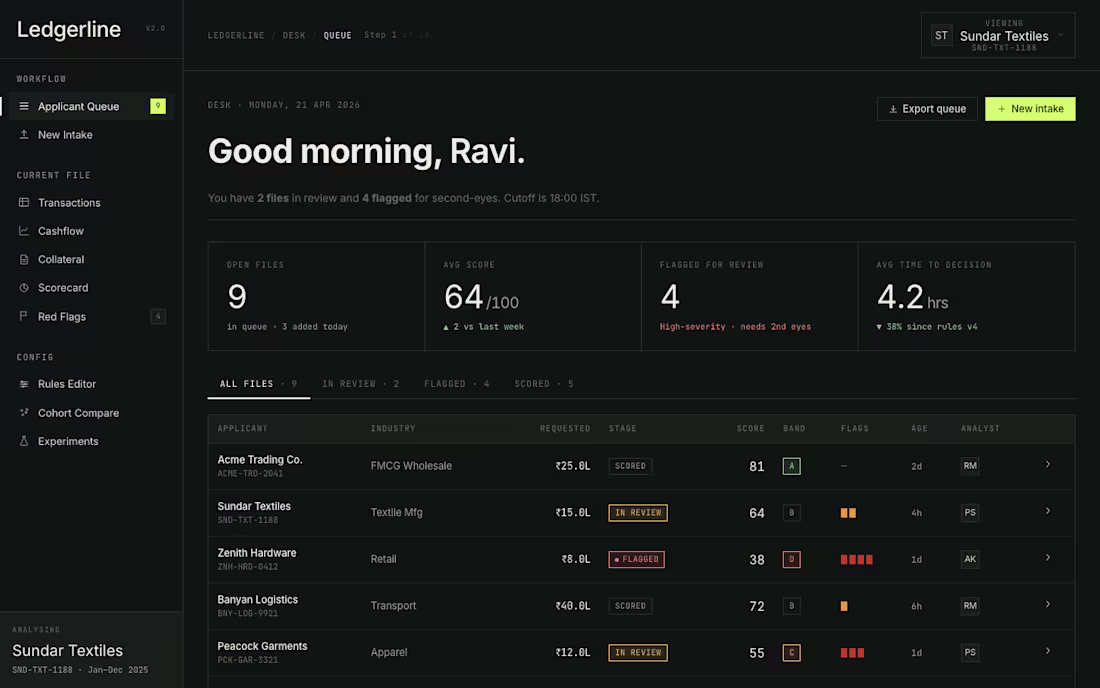Click the band C badge for Peacock Garments

tap(791, 653)
